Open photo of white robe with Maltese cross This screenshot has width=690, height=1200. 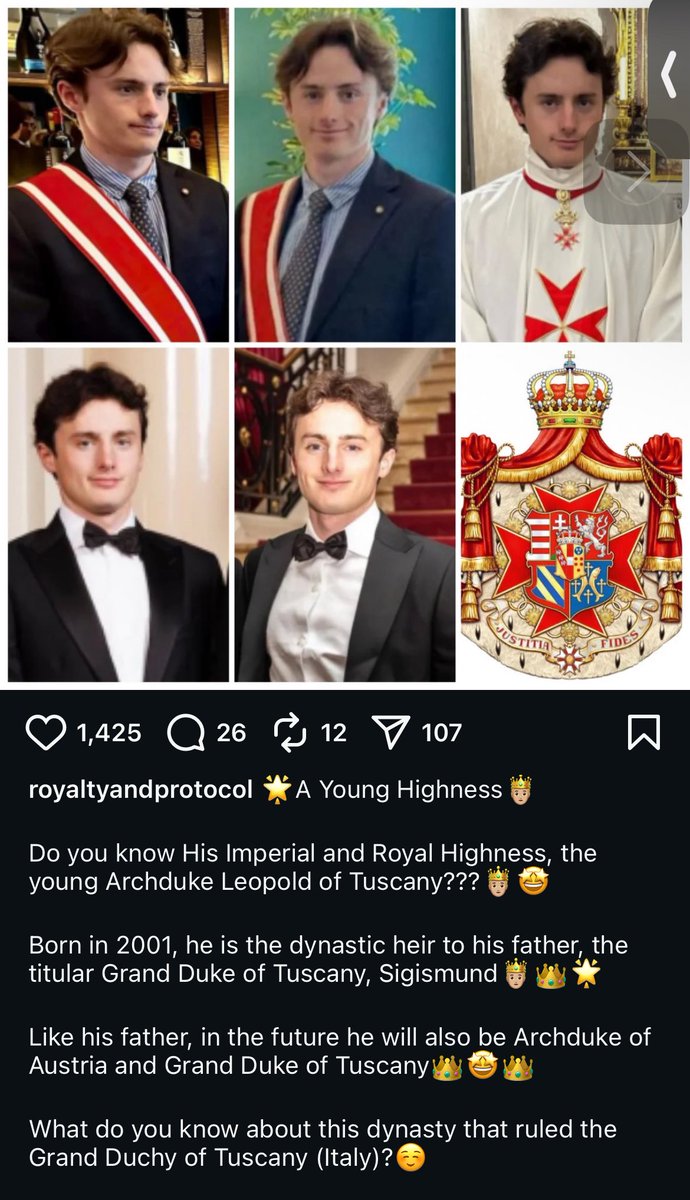pyautogui.click(x=572, y=175)
